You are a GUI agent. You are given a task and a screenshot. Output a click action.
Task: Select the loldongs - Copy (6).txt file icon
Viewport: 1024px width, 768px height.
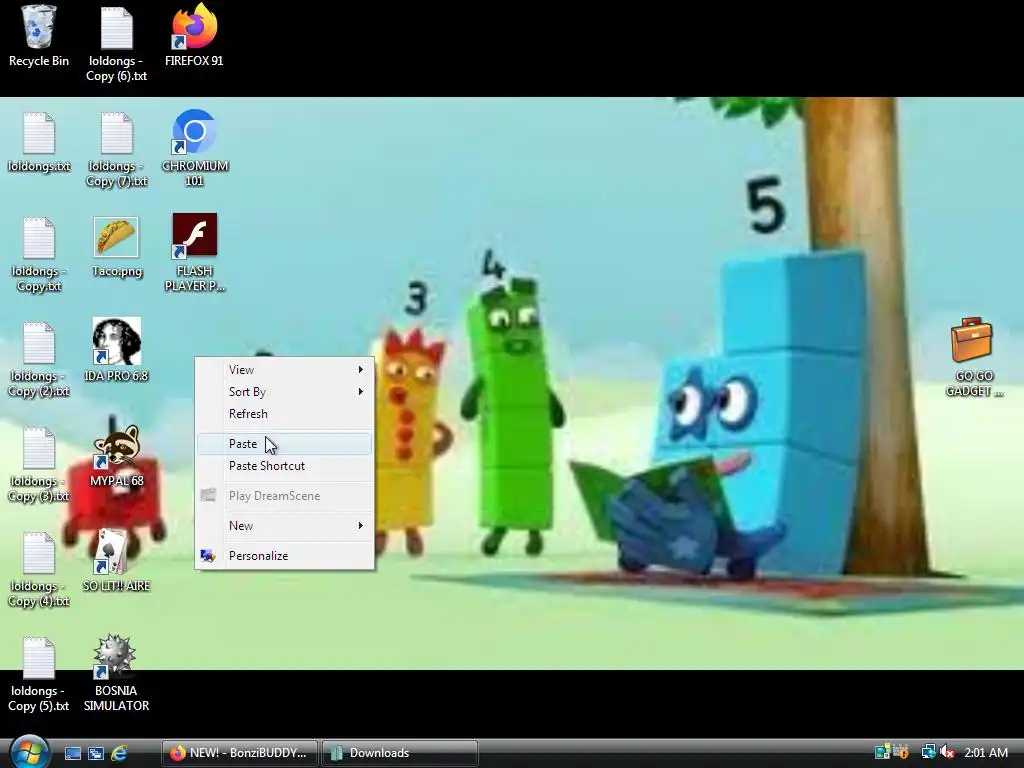pyautogui.click(x=116, y=43)
